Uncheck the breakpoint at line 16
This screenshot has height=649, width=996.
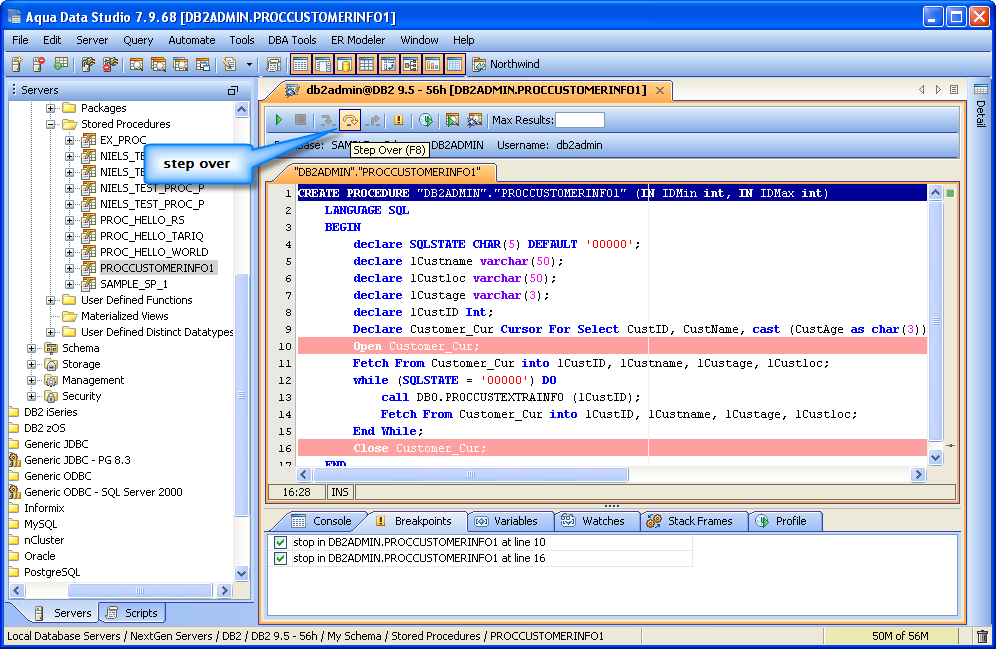coord(281,558)
